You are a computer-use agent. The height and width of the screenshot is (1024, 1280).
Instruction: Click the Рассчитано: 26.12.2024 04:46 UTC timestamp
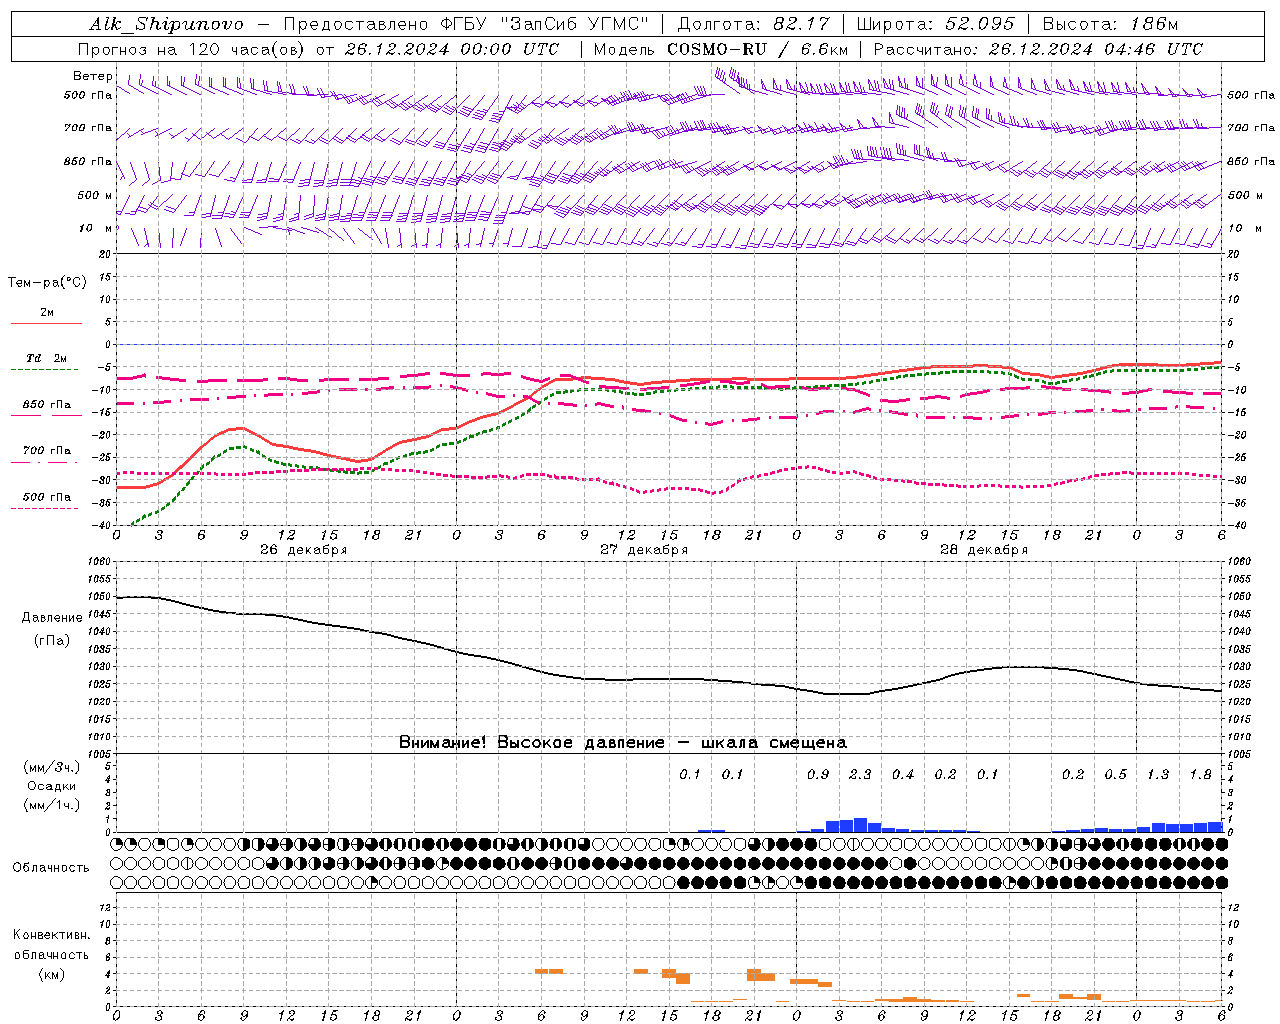click(x=1038, y=49)
